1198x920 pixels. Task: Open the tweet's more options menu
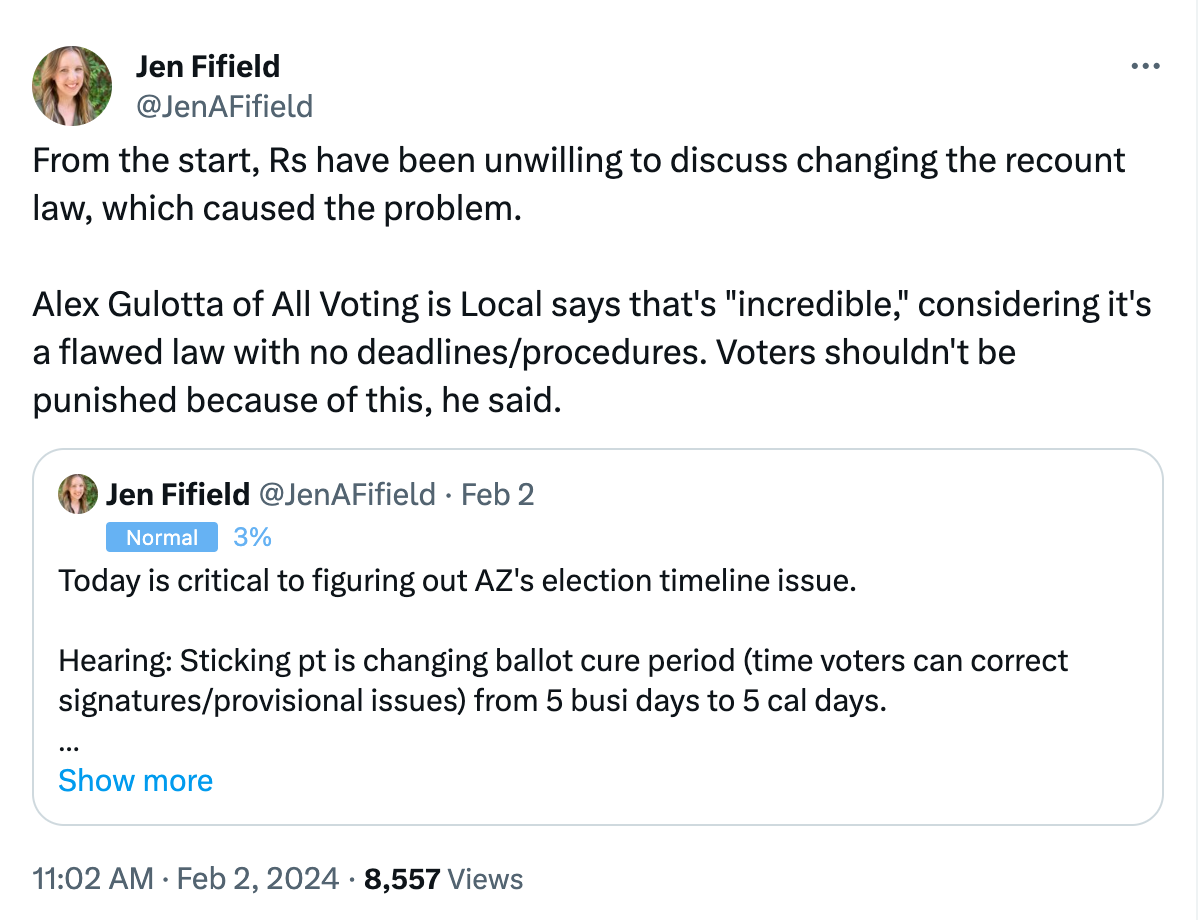coord(1144,67)
